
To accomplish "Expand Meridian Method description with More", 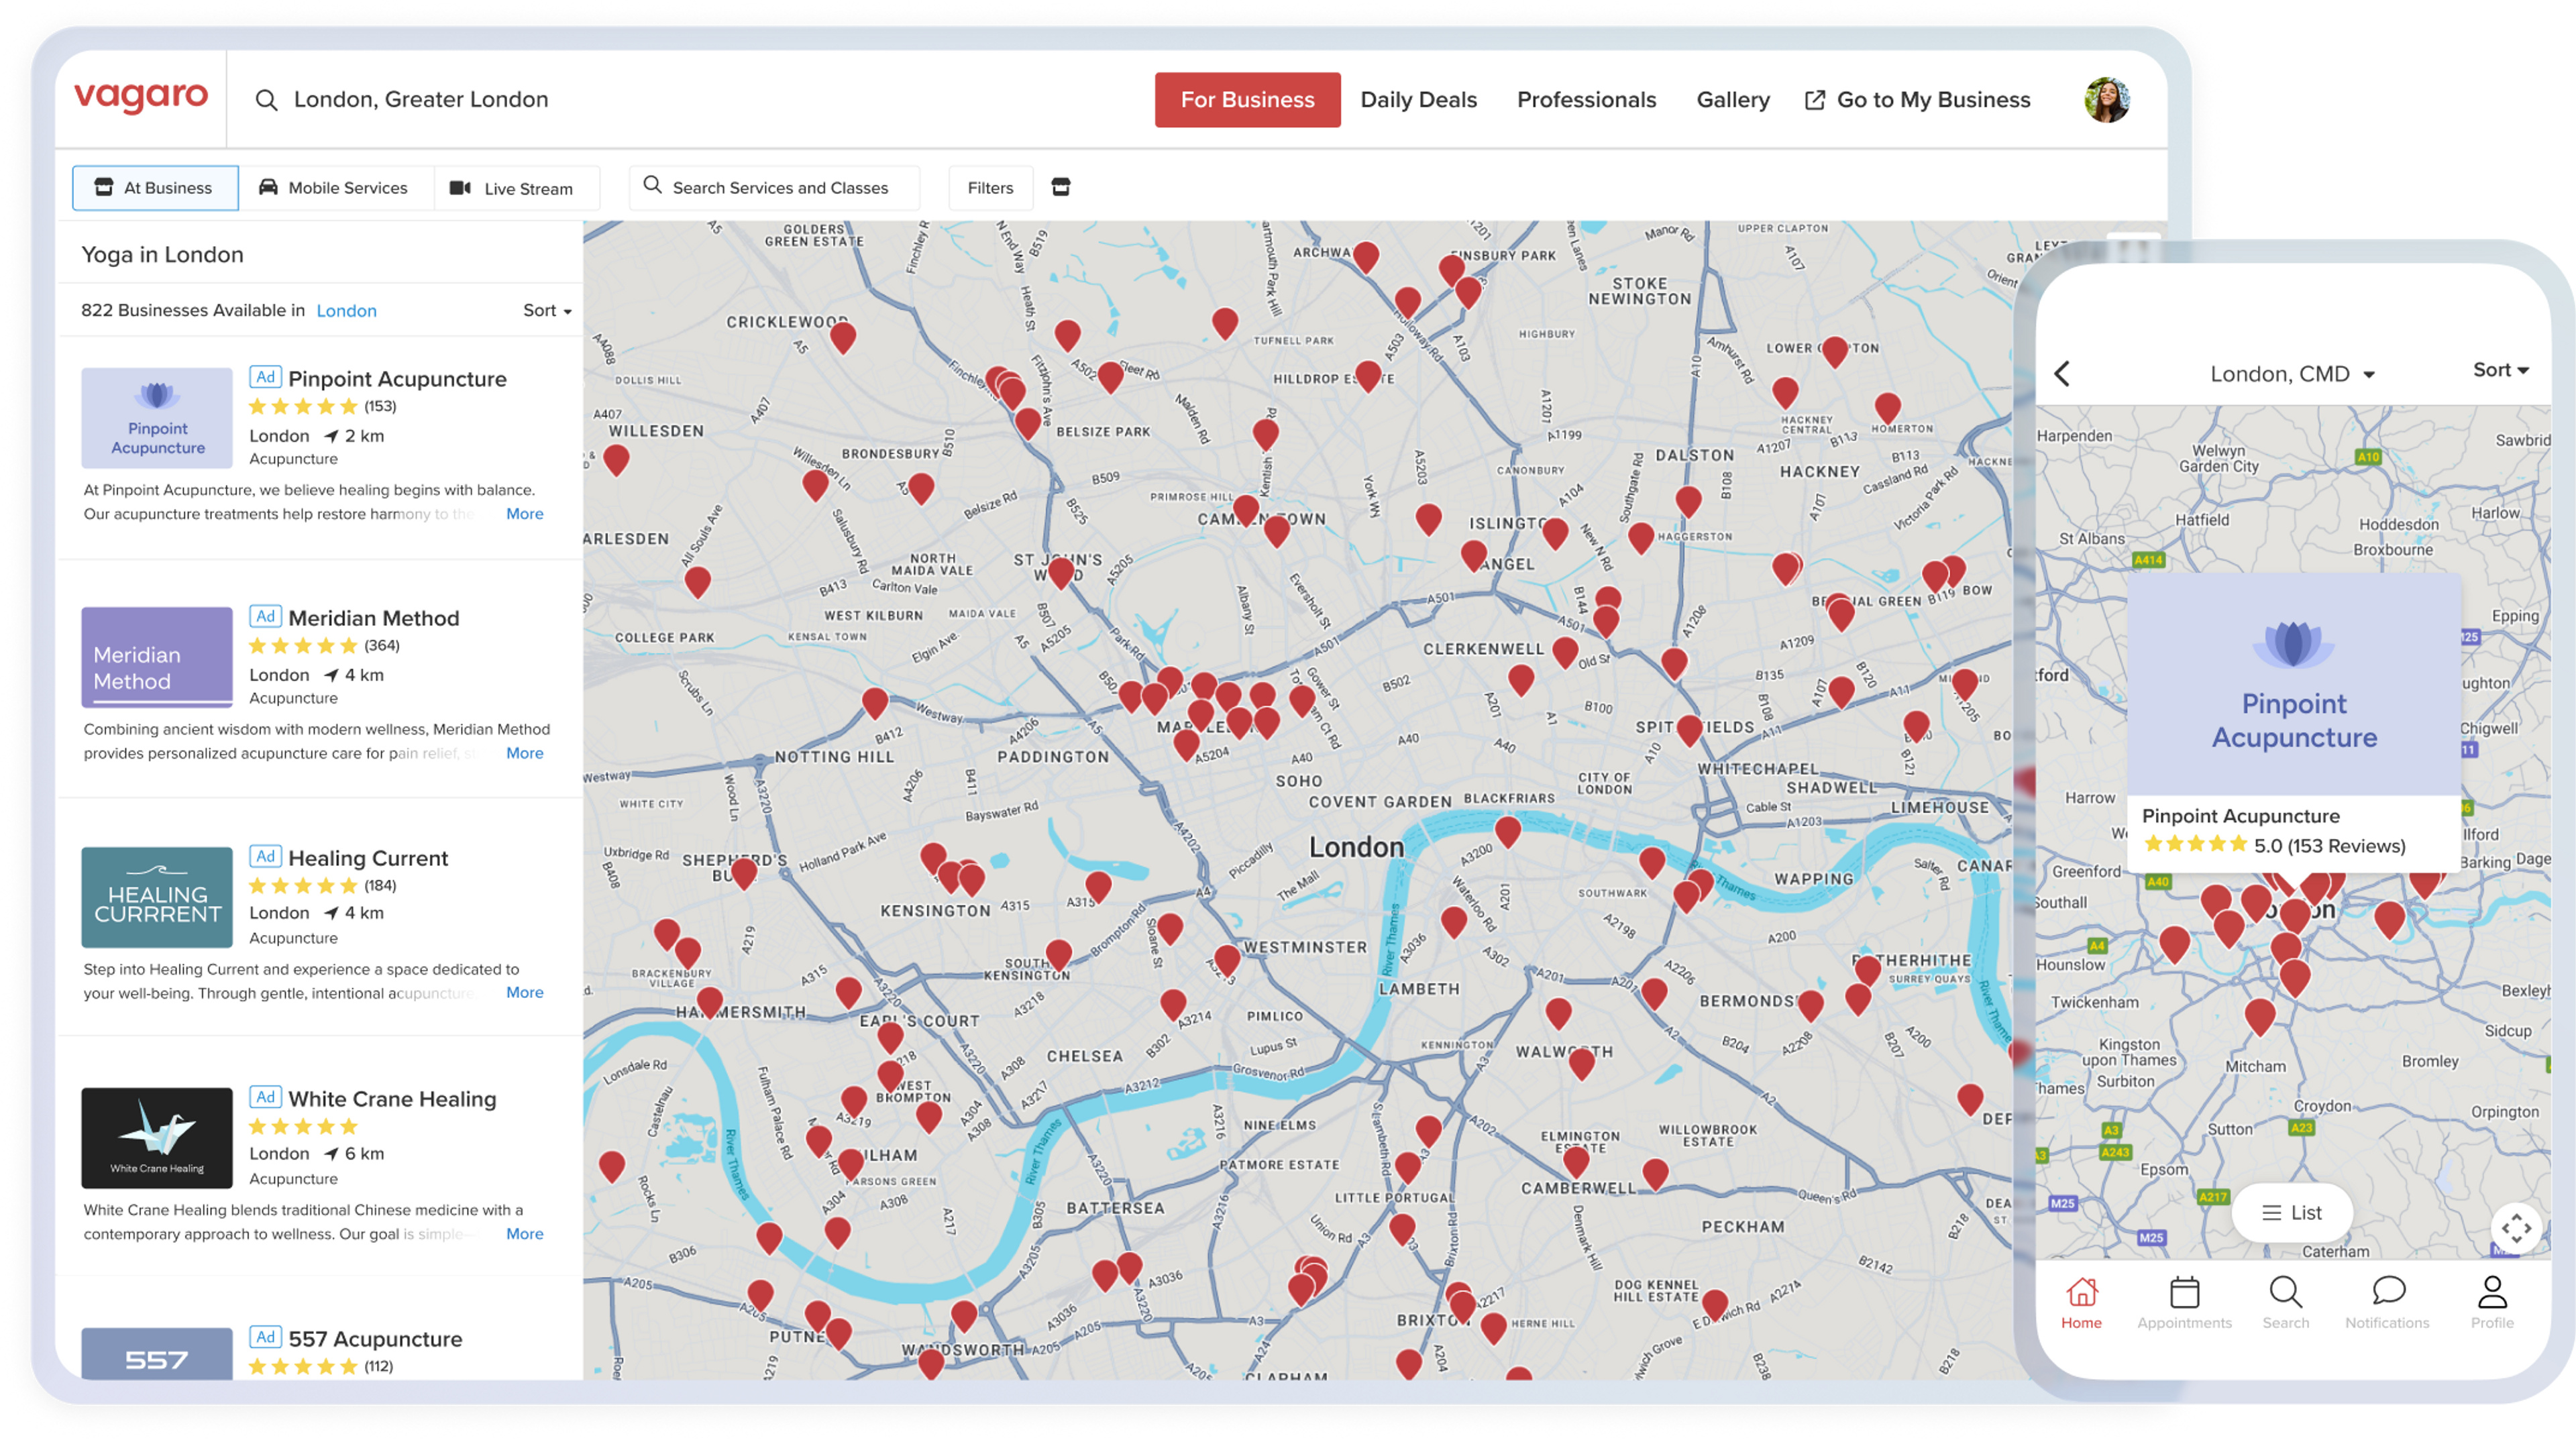I will 525,753.
